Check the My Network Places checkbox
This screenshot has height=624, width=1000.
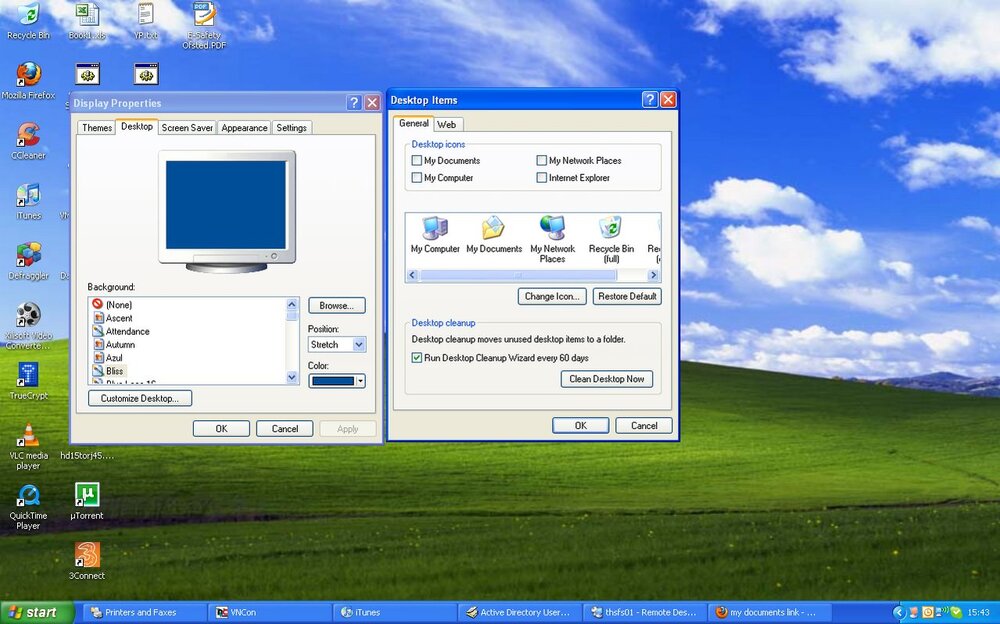[541, 160]
